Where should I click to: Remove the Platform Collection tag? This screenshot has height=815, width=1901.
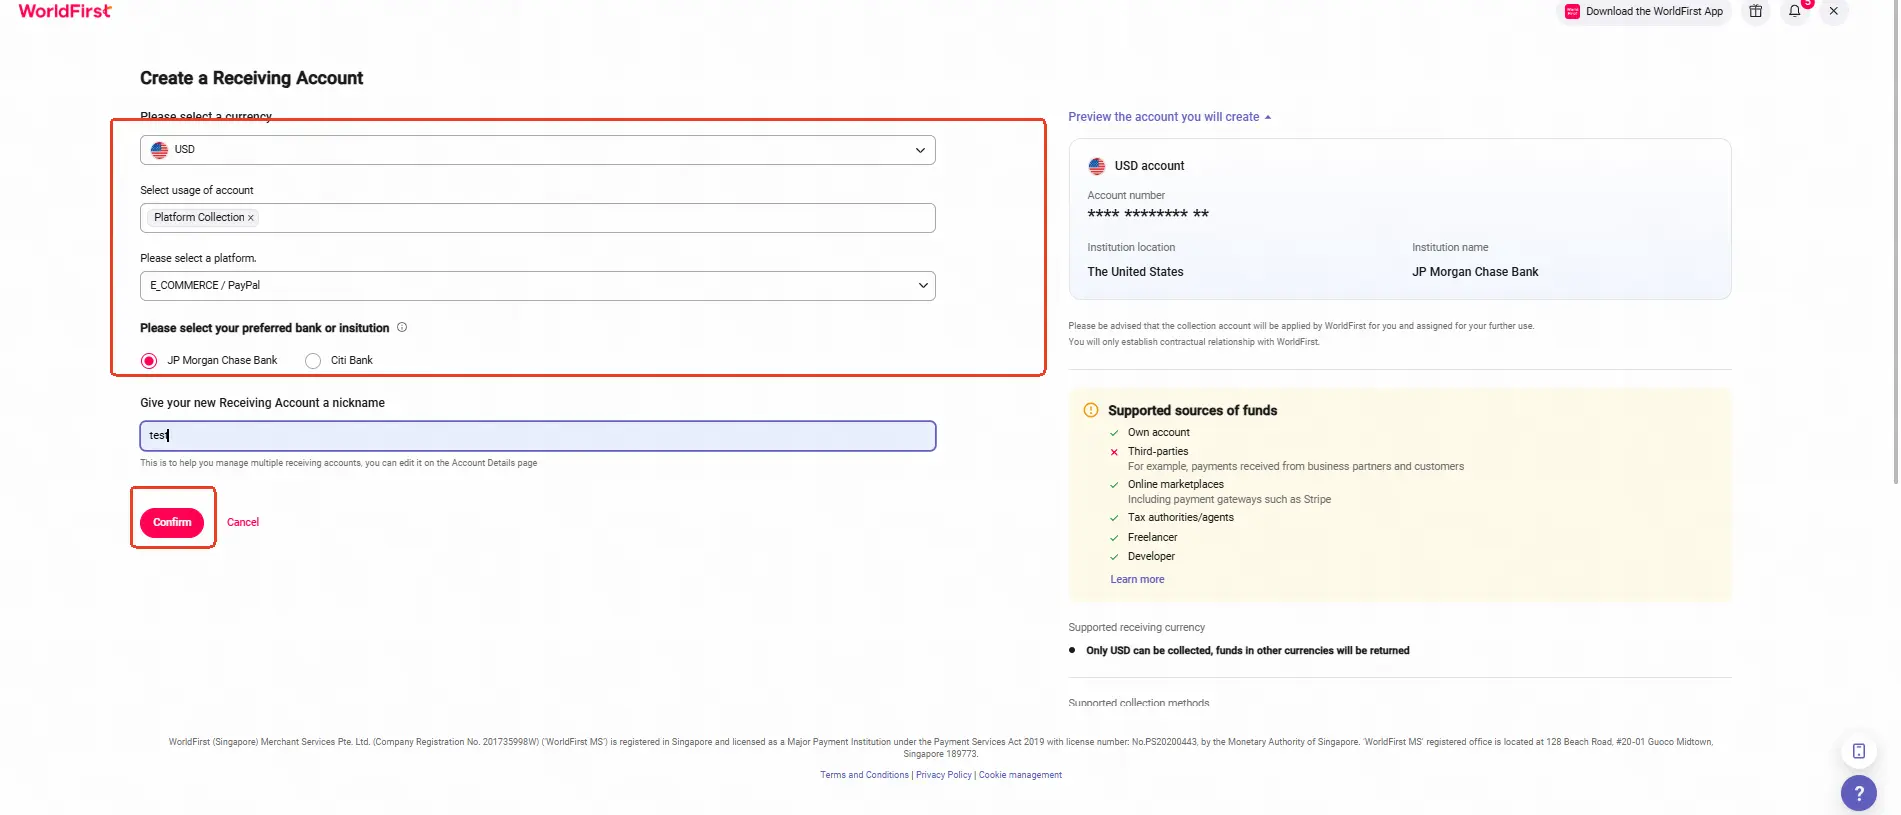(251, 218)
